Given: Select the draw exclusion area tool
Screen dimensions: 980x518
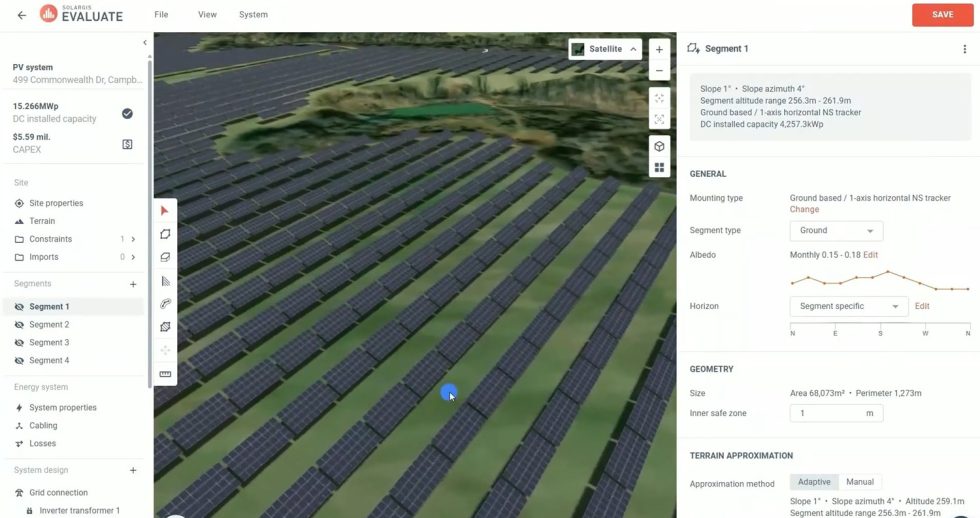Looking at the screenshot, I should (165, 257).
